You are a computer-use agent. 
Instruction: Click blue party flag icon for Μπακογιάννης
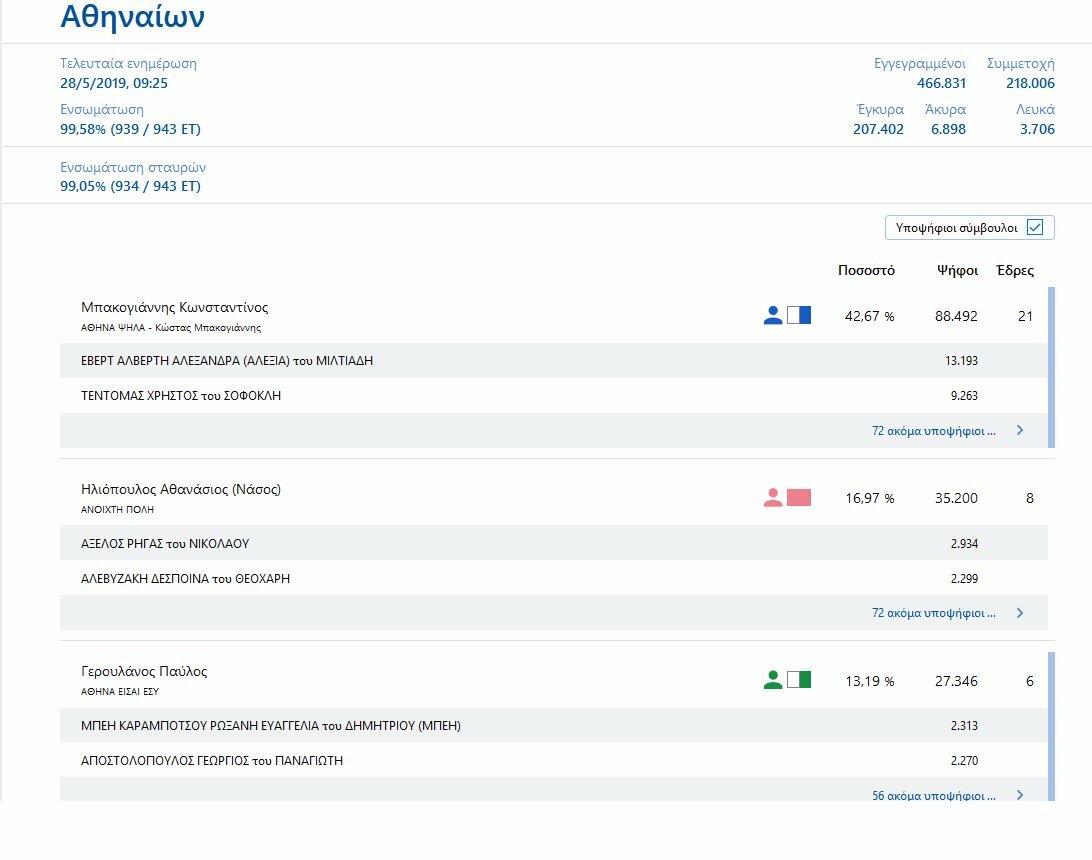click(x=799, y=316)
